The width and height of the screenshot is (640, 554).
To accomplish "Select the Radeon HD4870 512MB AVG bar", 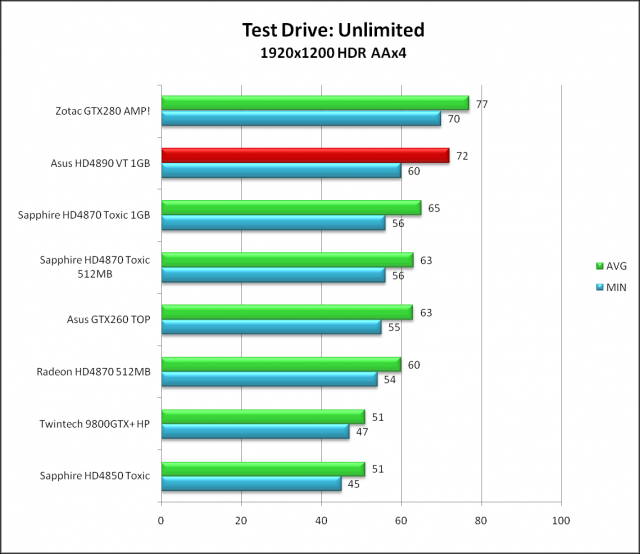I will tap(281, 364).
